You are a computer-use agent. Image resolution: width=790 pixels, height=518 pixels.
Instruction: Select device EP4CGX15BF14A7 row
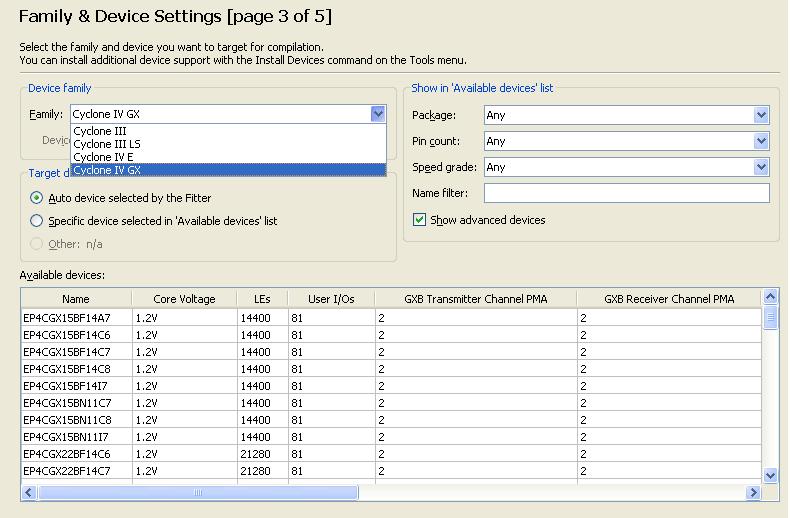pos(67,318)
